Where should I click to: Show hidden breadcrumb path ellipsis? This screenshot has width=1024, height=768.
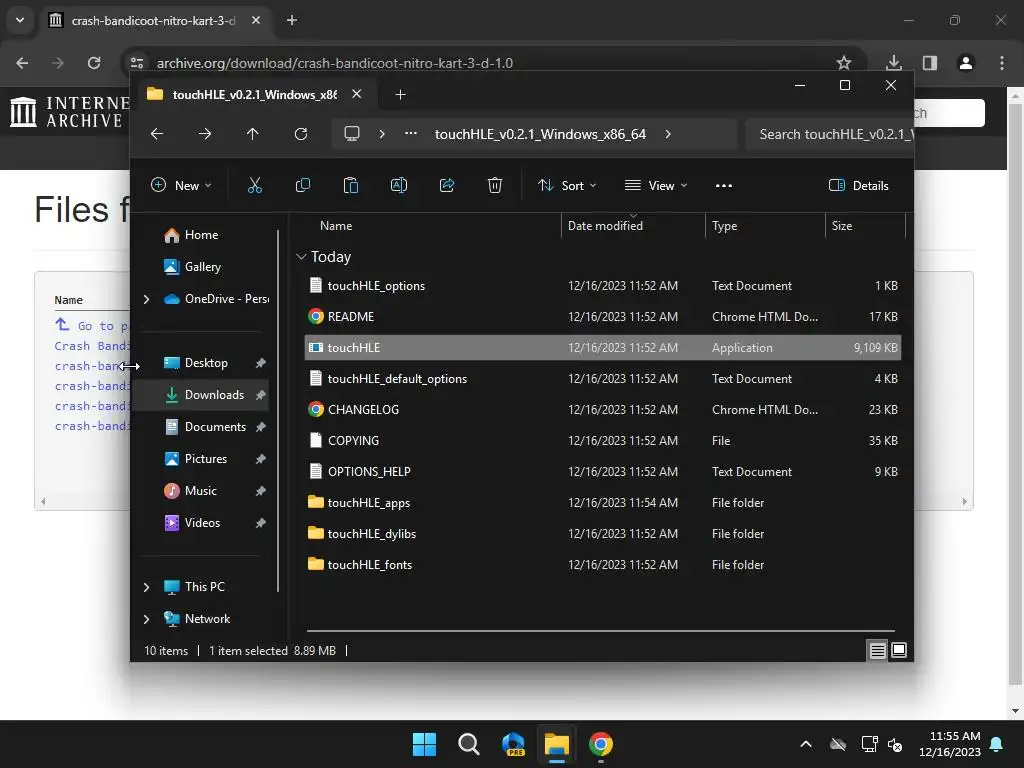tap(411, 133)
